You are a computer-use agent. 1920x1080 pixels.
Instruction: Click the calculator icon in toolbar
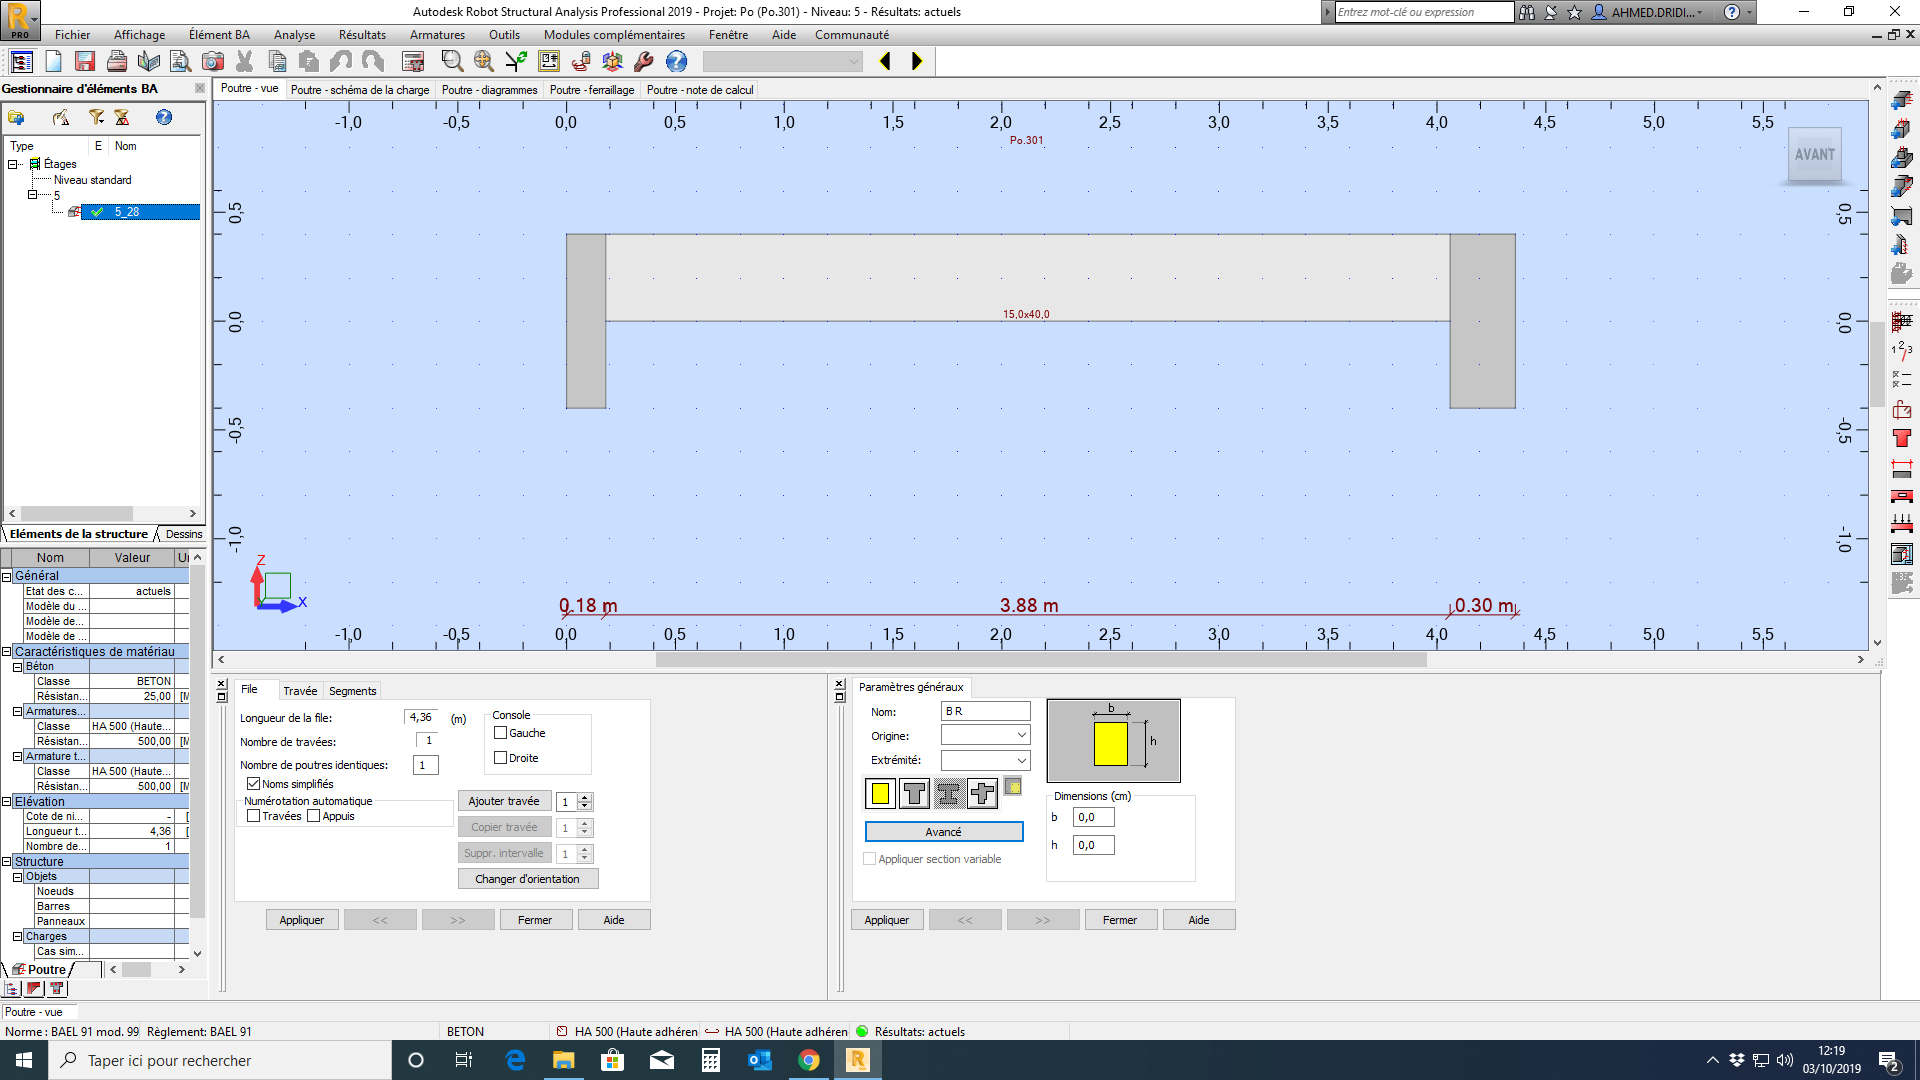[413, 62]
